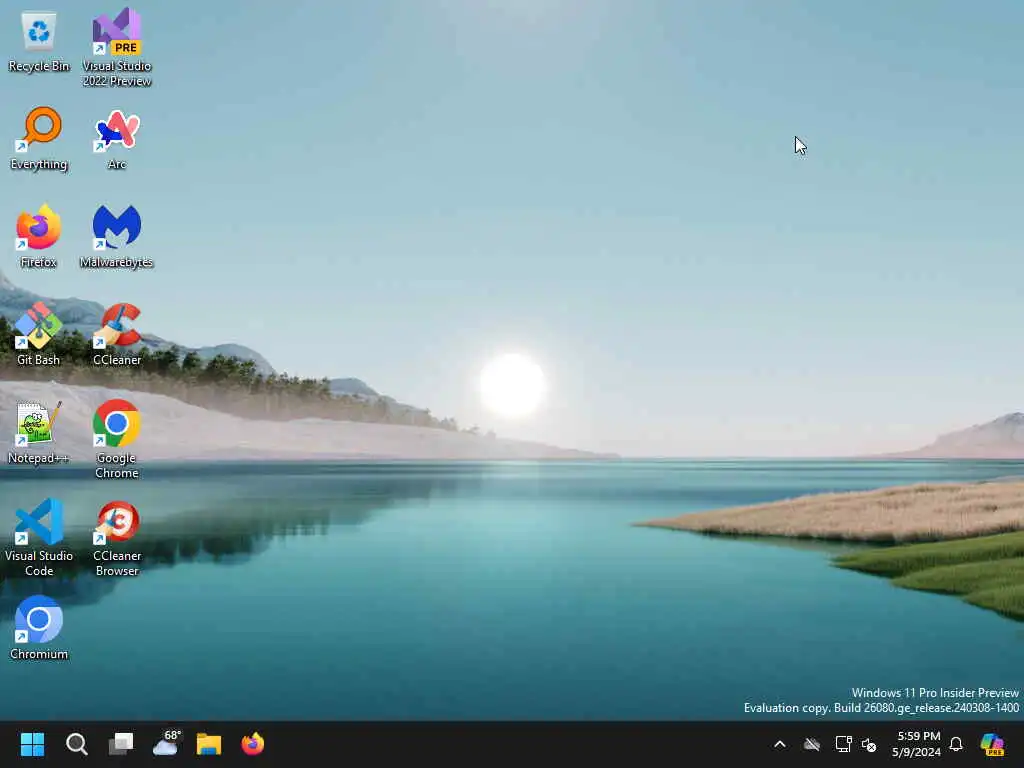
Task: Select the CCleaner desktop shortcut
Action: 116,334
